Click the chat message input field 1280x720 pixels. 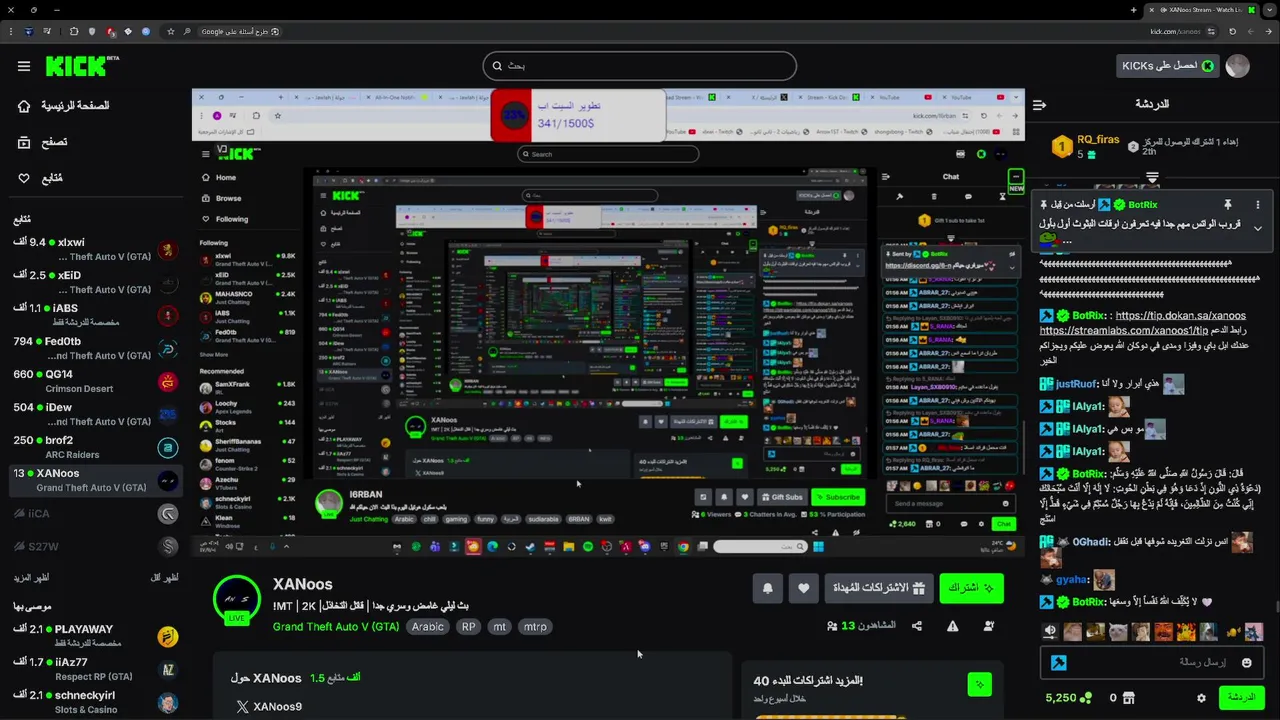coord(1150,662)
